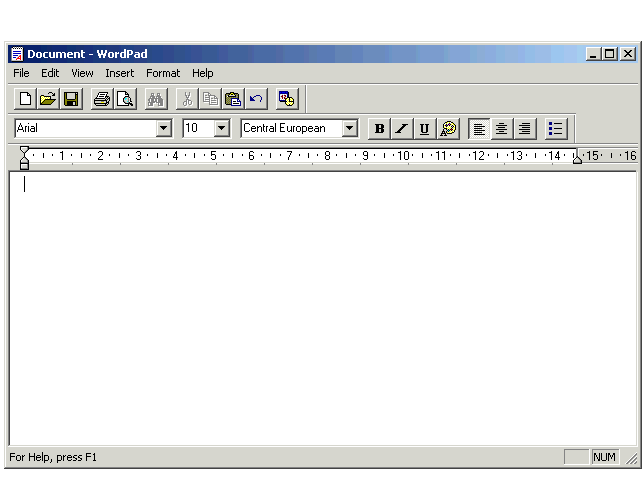Click the window resize grip at bottom-right corner
The width and height of the screenshot is (644, 484).
(x=632, y=458)
